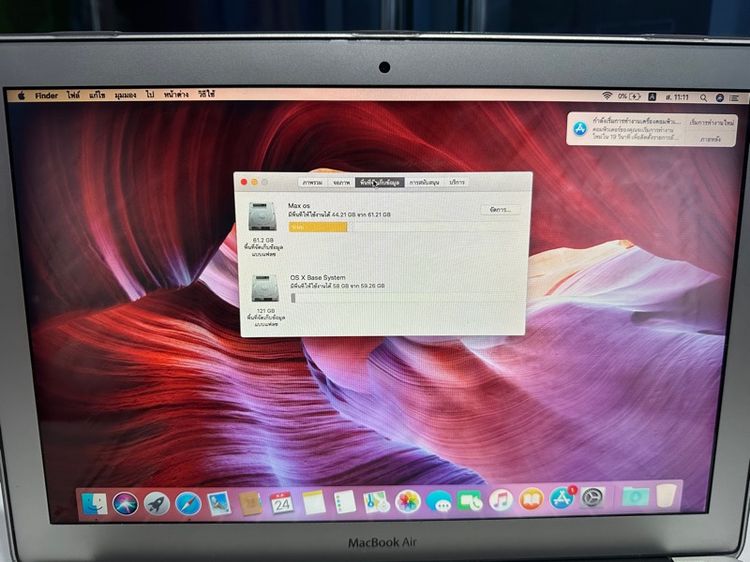Switch to the บริการ (Service) tab

coord(457,183)
